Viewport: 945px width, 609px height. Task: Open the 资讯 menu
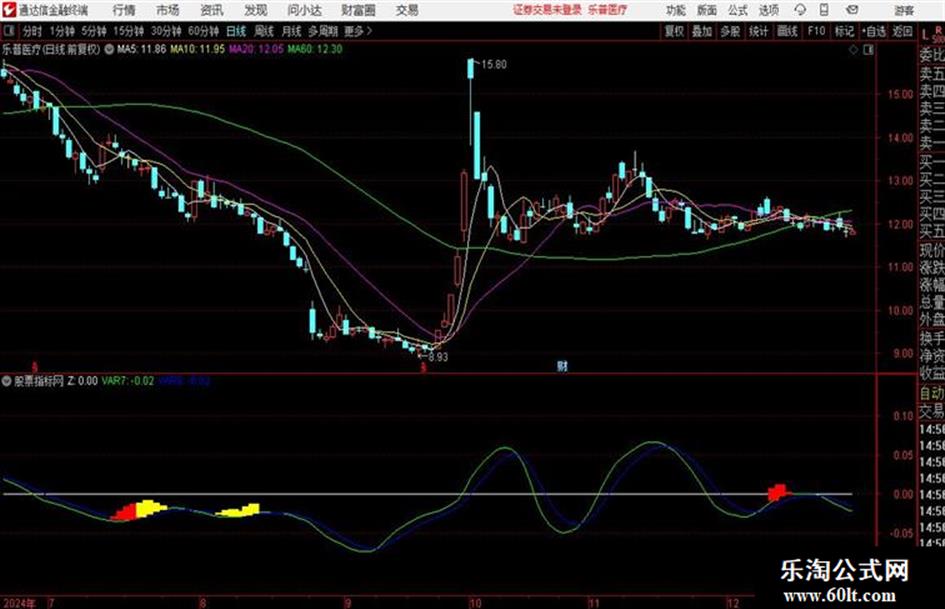212,10
